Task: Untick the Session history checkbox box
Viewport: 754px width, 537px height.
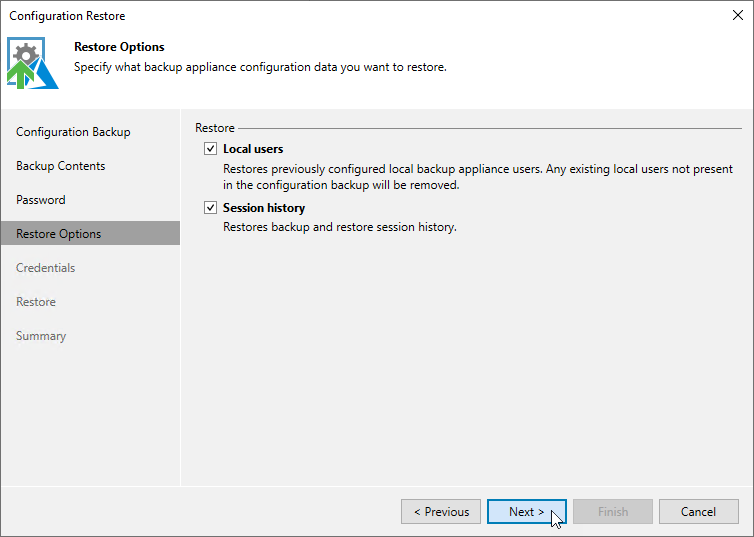Action: (x=210, y=208)
